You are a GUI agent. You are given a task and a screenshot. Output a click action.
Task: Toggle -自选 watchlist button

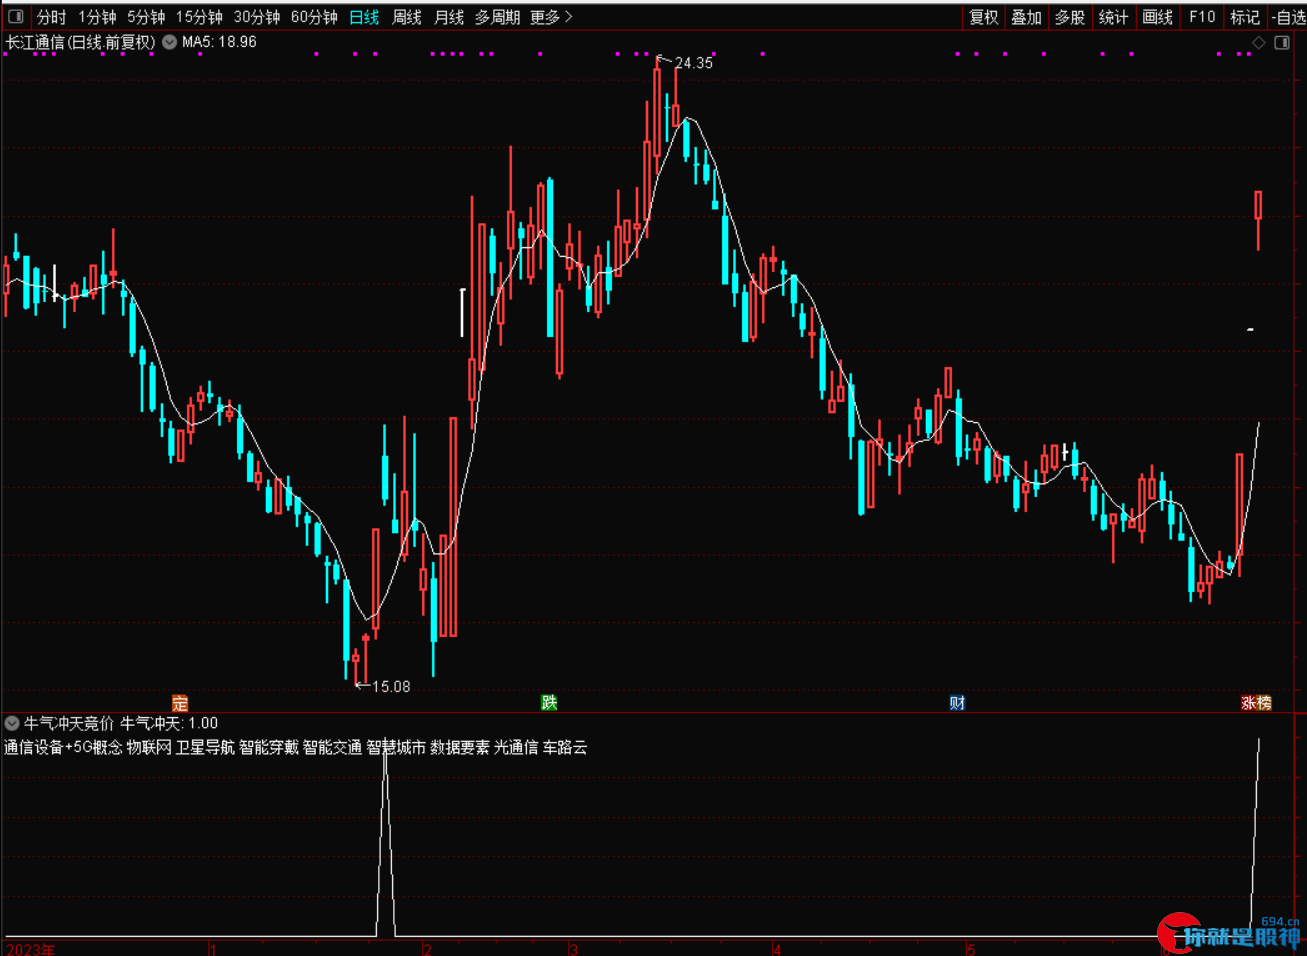1288,17
